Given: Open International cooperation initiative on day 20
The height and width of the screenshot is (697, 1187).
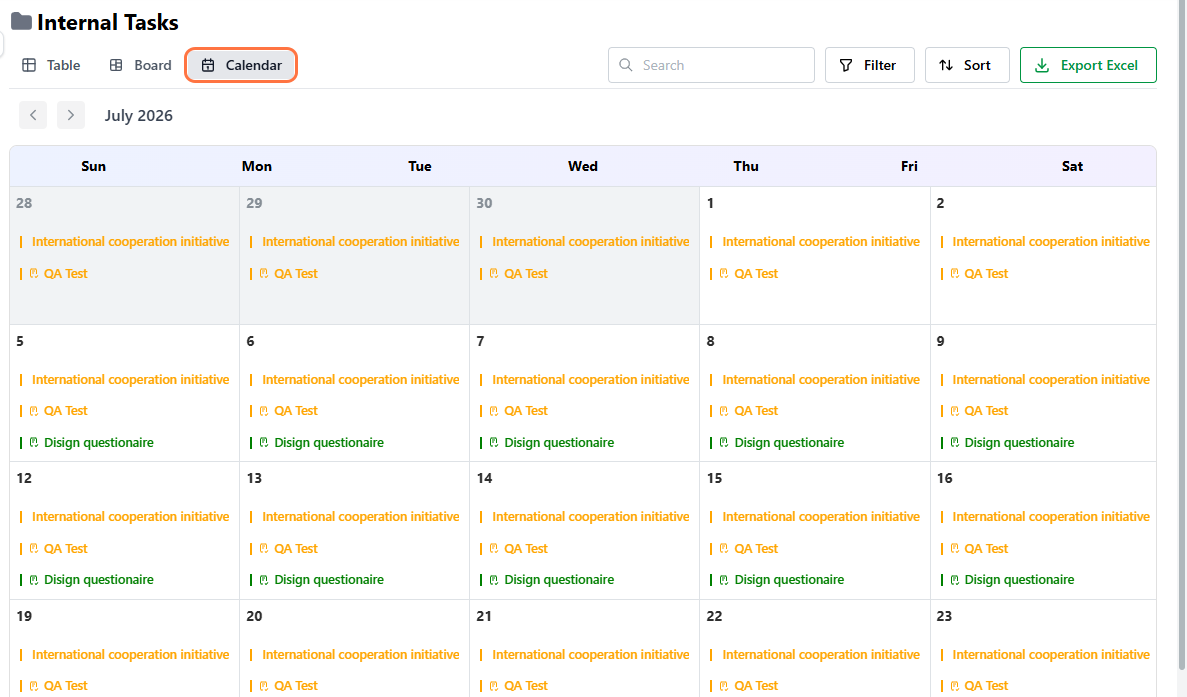Looking at the screenshot, I should pos(360,655).
